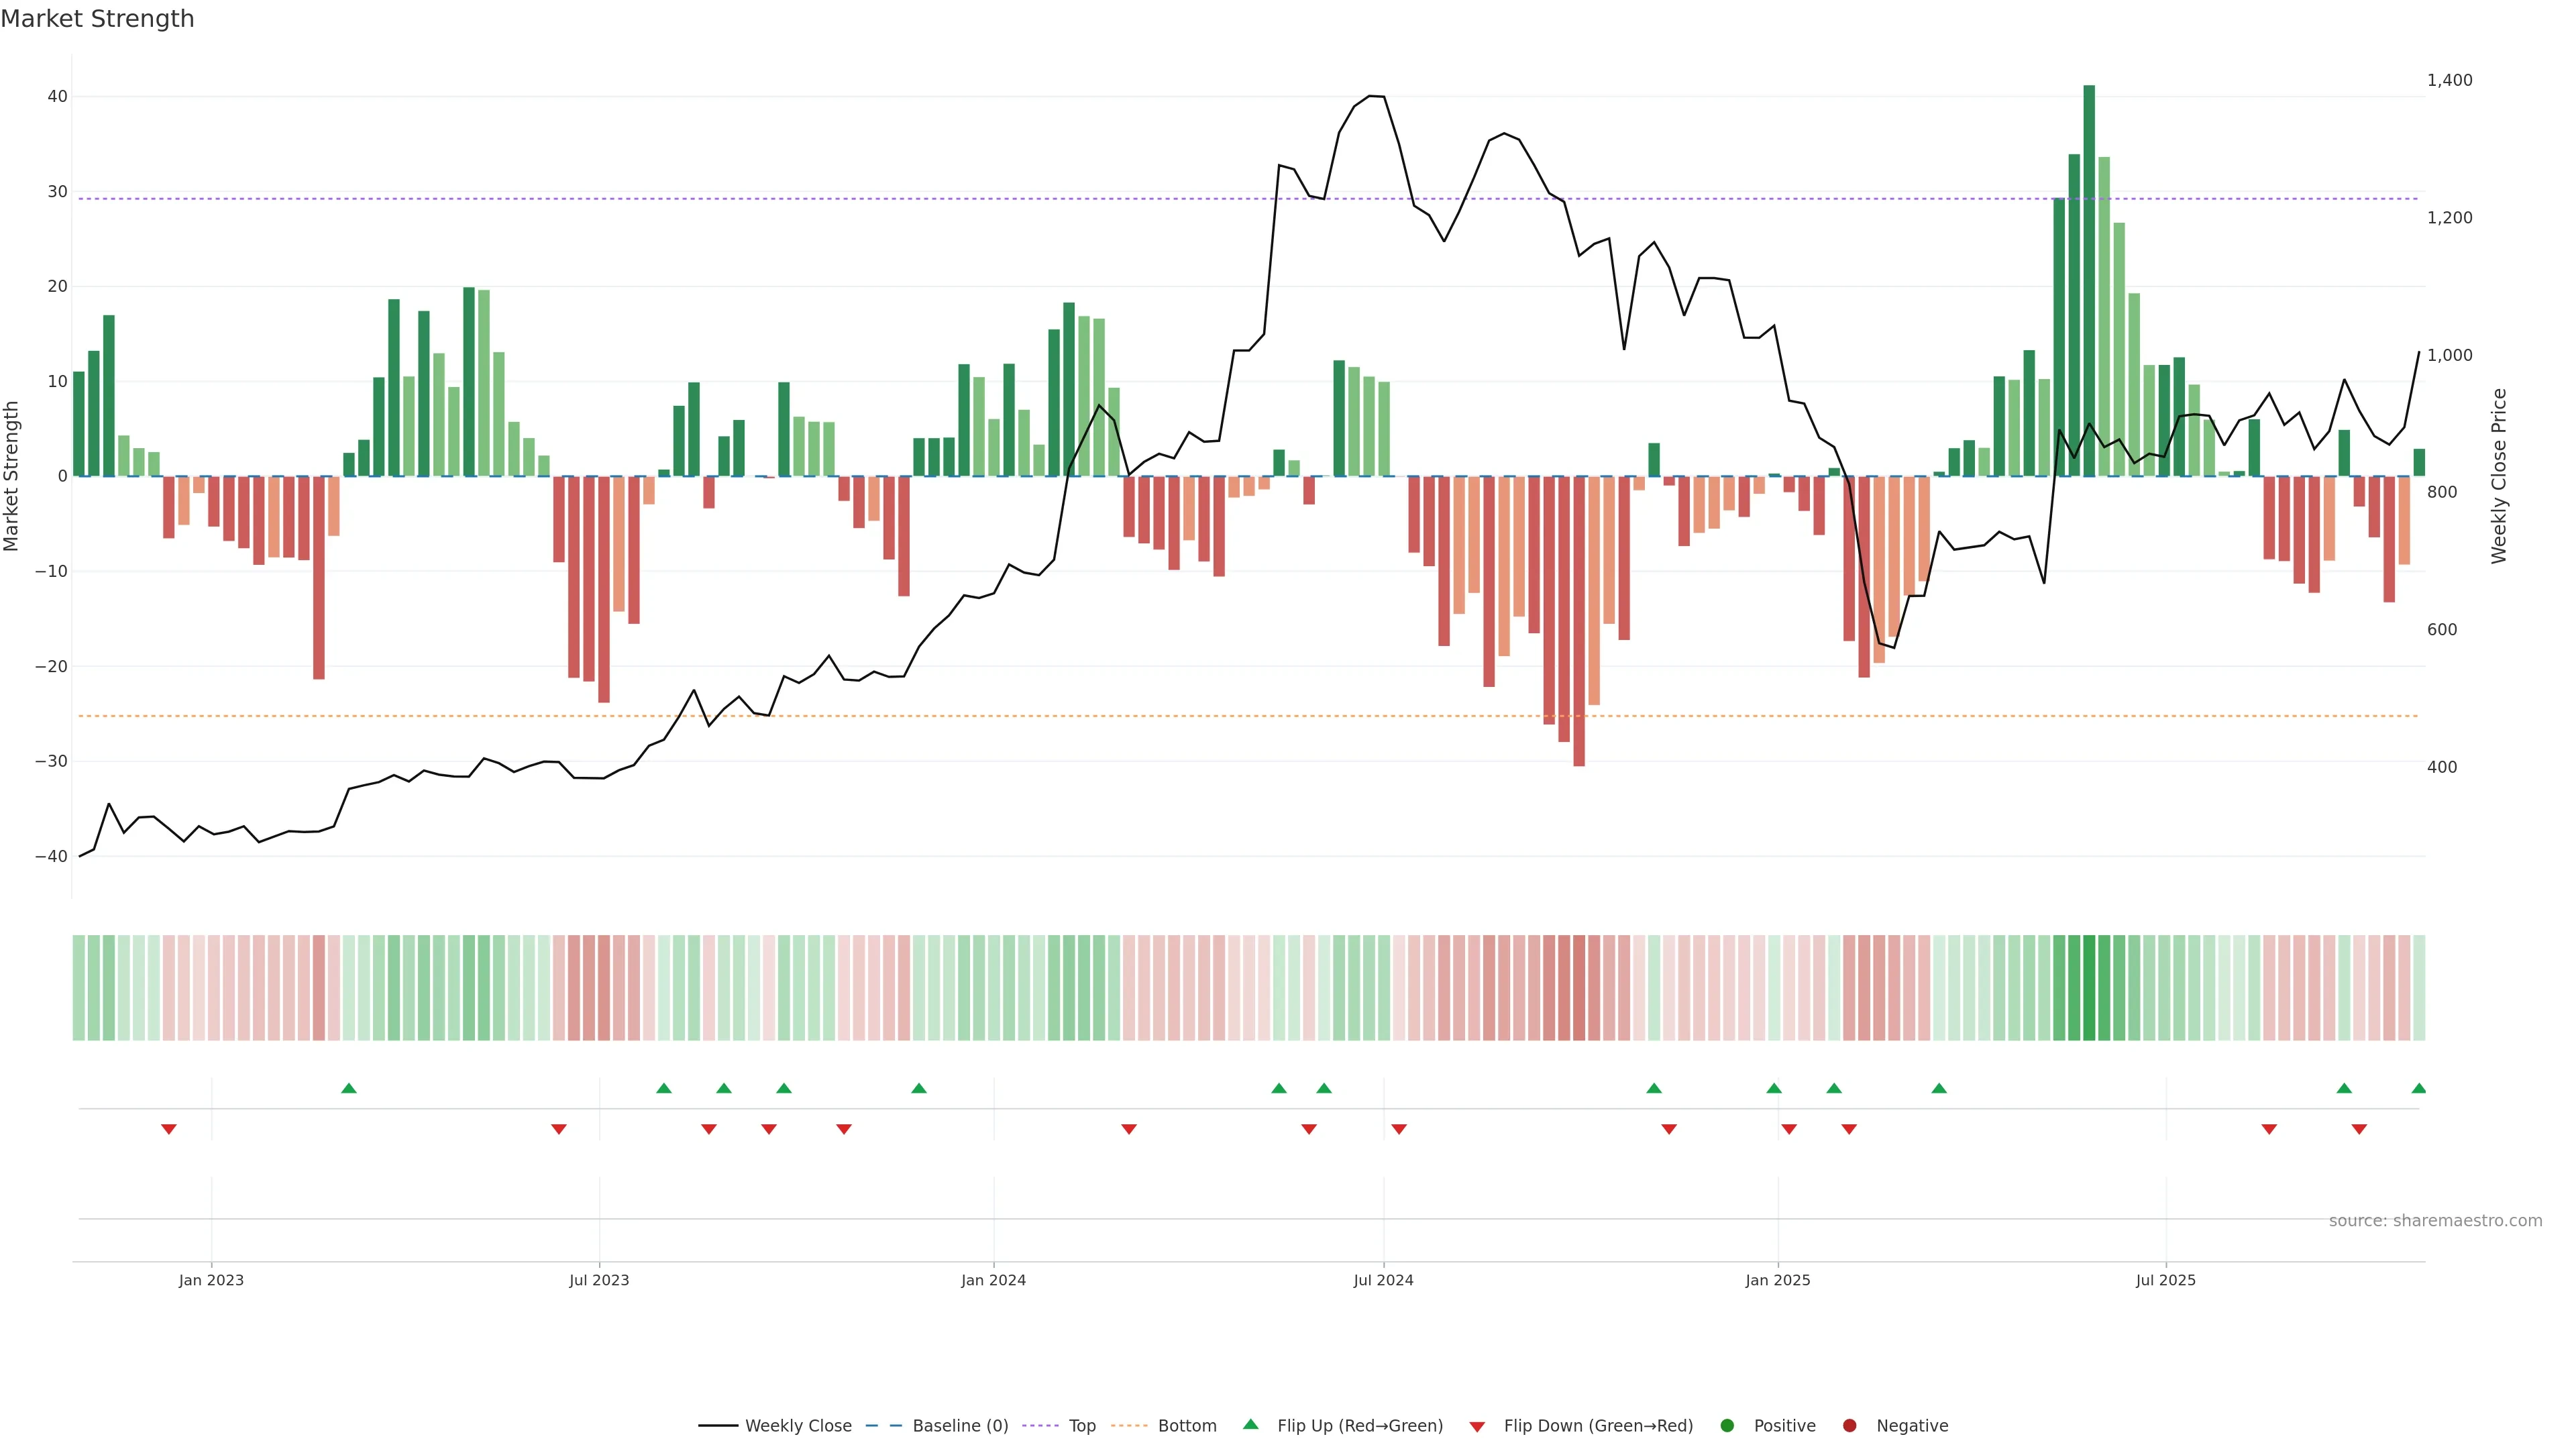Screen dimensions: 2576x1449
Task: Click the leftmost red flip-down triangle marker
Action: 169,1129
